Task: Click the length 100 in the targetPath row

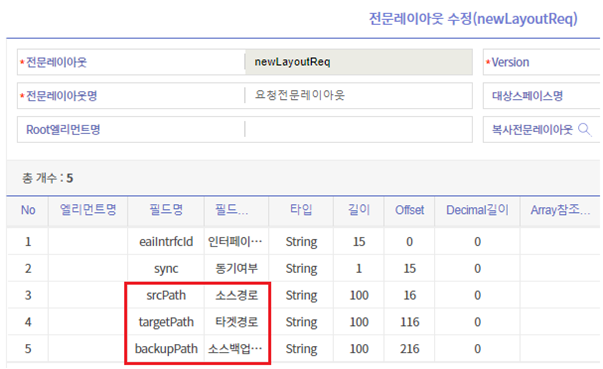Action: (359, 322)
